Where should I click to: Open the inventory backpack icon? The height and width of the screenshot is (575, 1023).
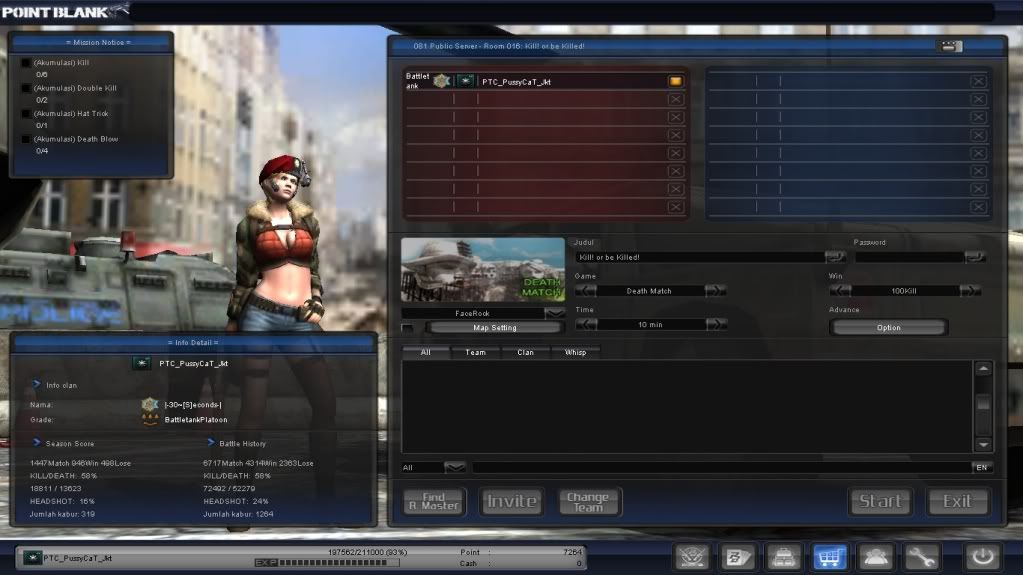(x=784, y=557)
